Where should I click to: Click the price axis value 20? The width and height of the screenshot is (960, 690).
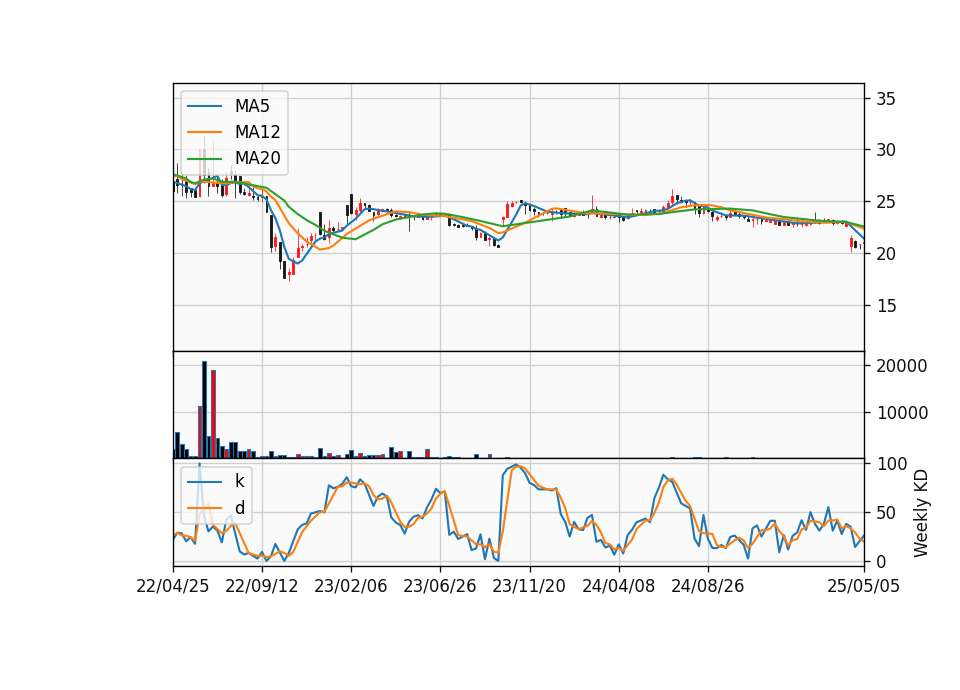tap(885, 253)
